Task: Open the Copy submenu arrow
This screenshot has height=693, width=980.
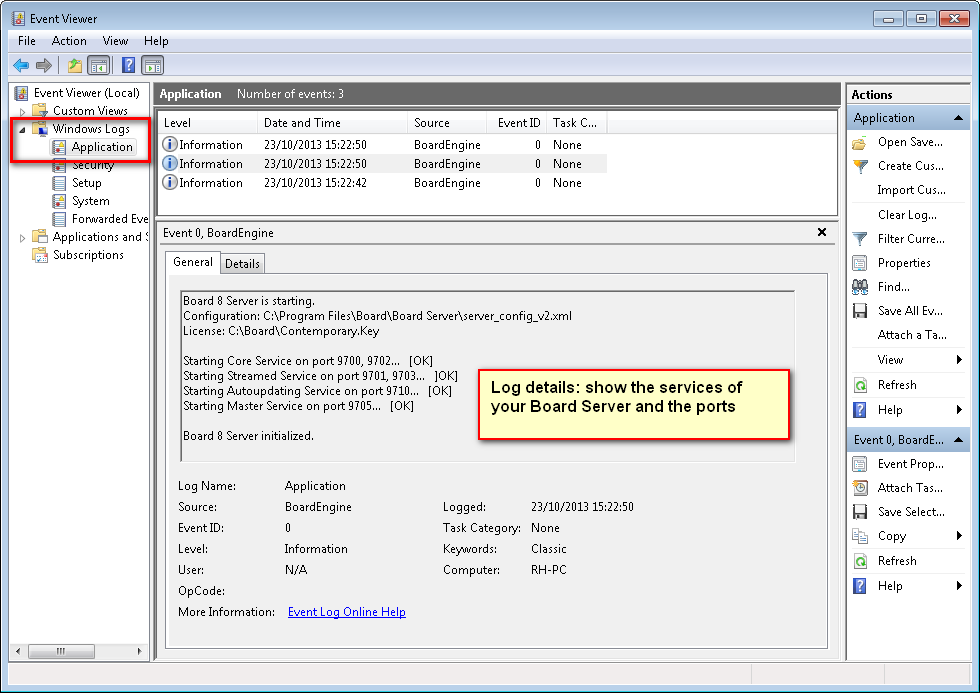Action: [959, 536]
